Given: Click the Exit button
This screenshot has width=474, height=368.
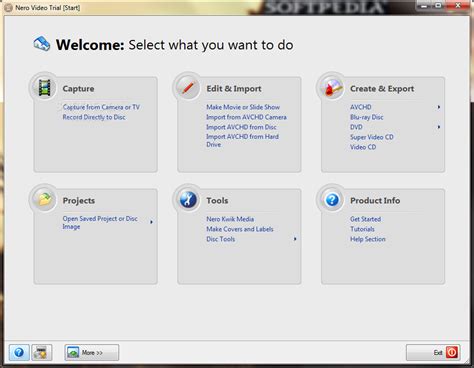Looking at the screenshot, I should tap(433, 352).
